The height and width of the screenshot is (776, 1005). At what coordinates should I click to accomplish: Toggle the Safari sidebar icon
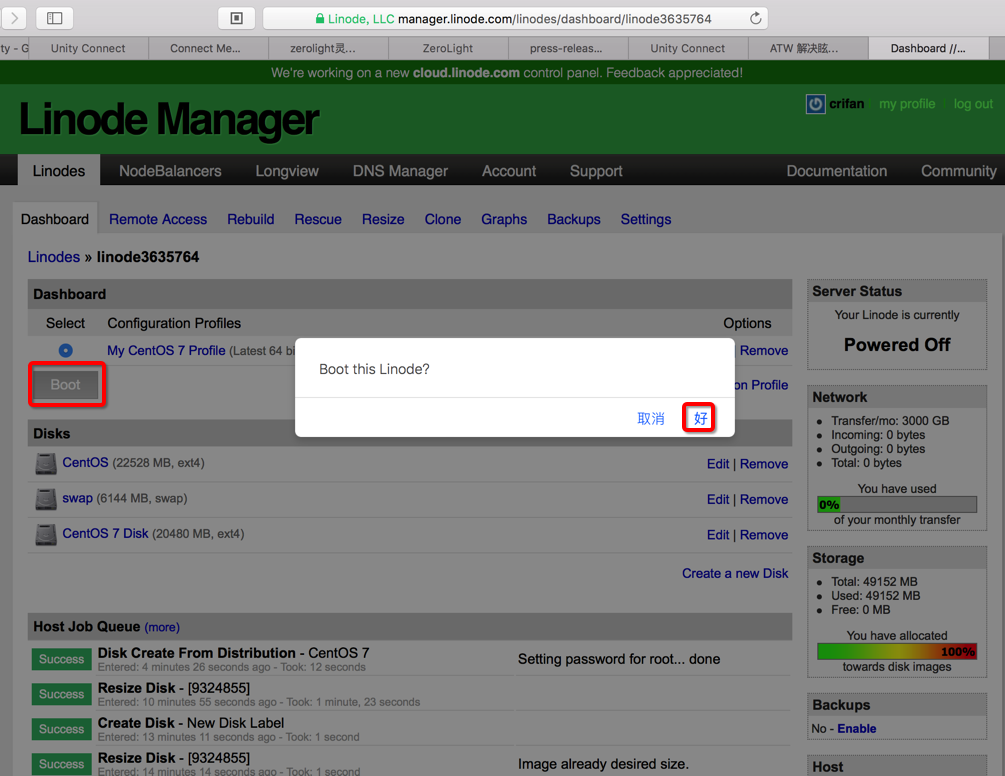[54, 18]
